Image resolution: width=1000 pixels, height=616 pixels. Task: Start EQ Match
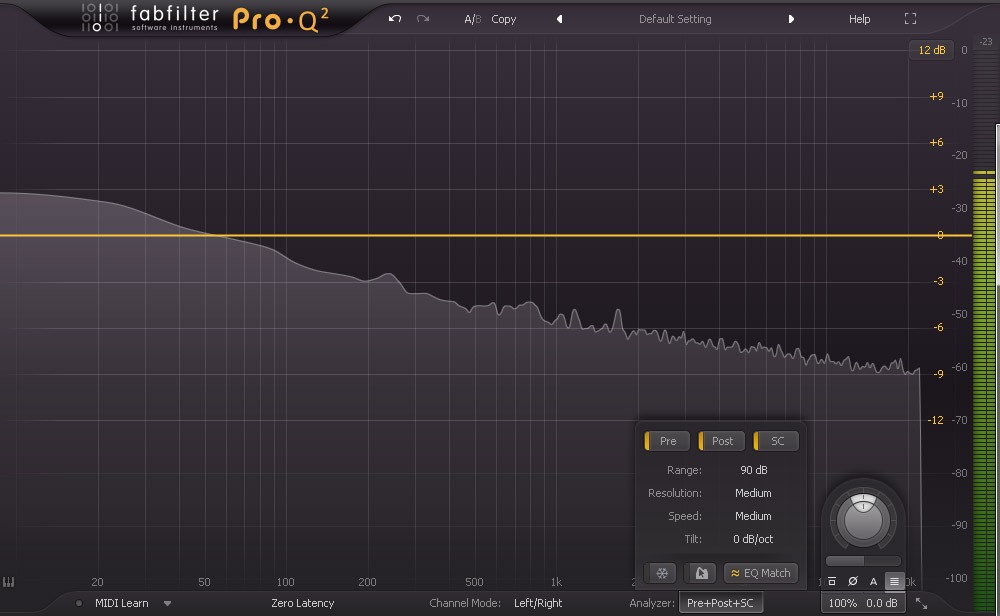(x=760, y=573)
